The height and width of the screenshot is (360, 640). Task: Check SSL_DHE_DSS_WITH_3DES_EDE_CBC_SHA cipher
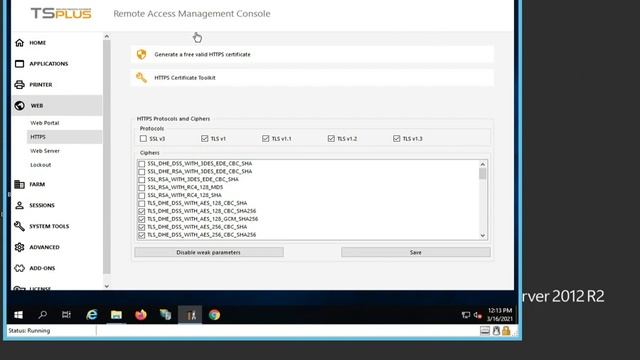pos(142,164)
